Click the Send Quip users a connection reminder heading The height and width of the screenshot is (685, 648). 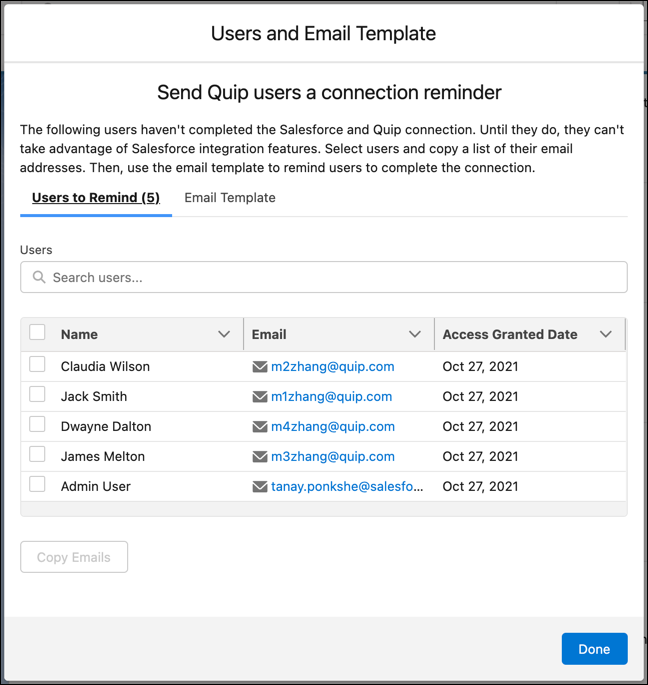click(329, 93)
